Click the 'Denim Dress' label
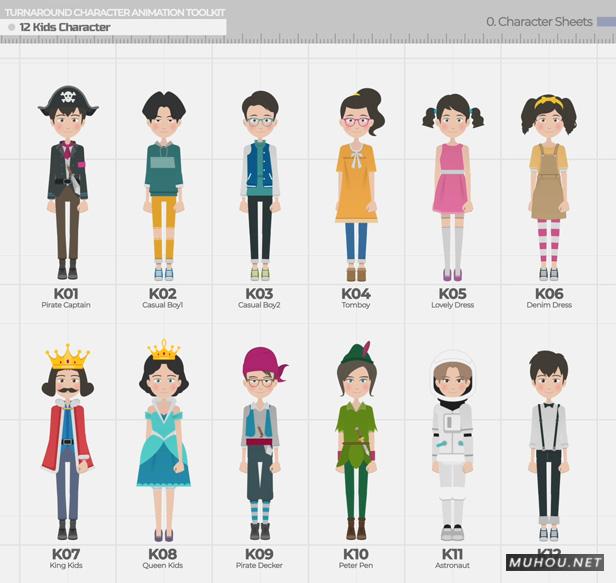 pyautogui.click(x=549, y=305)
